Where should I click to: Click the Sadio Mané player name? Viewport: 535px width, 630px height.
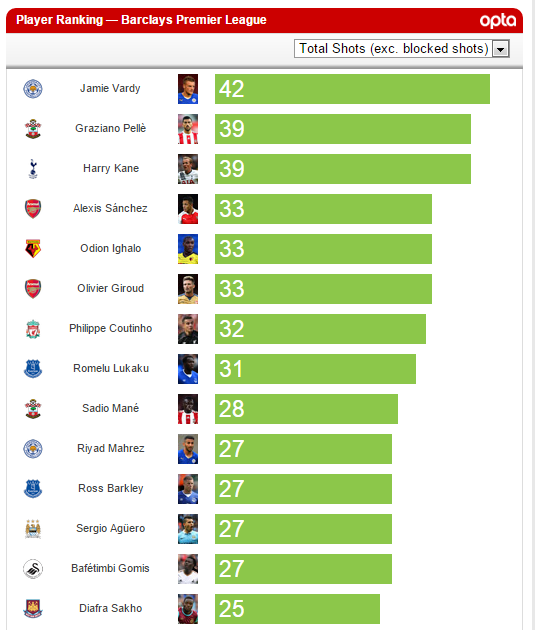click(x=111, y=408)
